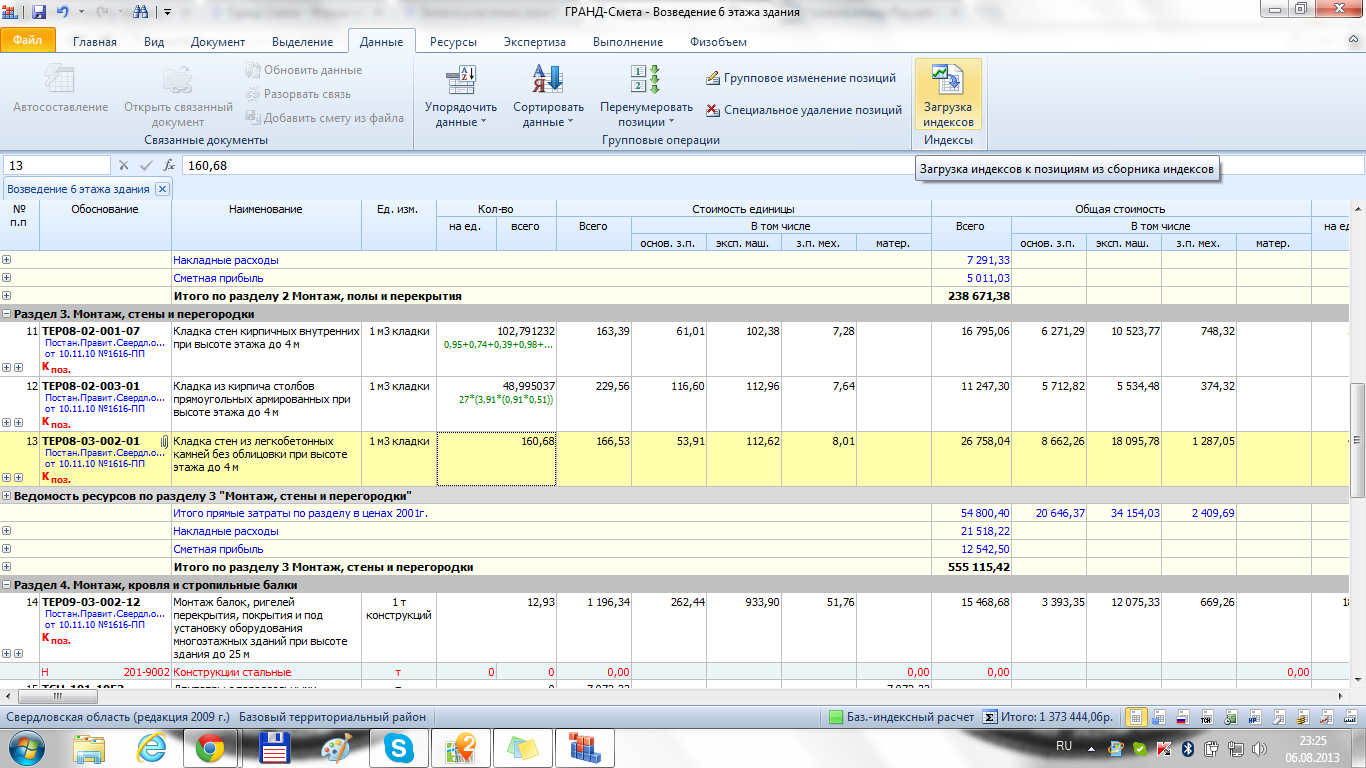Image resolution: width=1366 pixels, height=768 pixels.
Task: Expand Ведомость ресурсов по разделу 3
Action: coord(7,496)
